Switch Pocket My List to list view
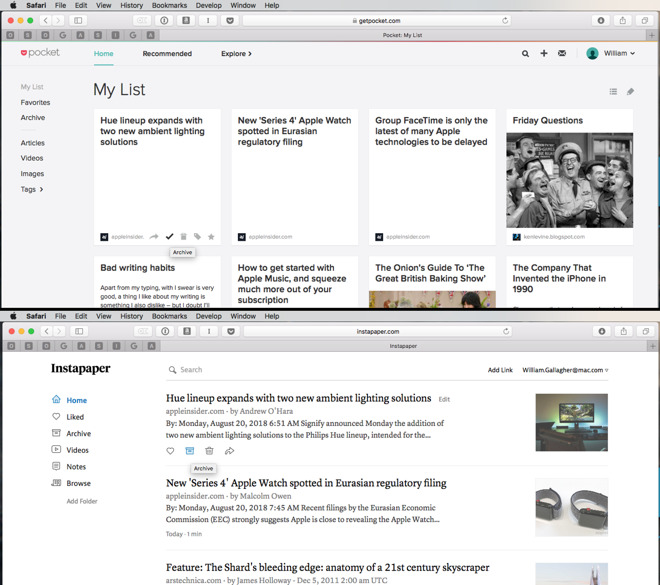 point(613,91)
